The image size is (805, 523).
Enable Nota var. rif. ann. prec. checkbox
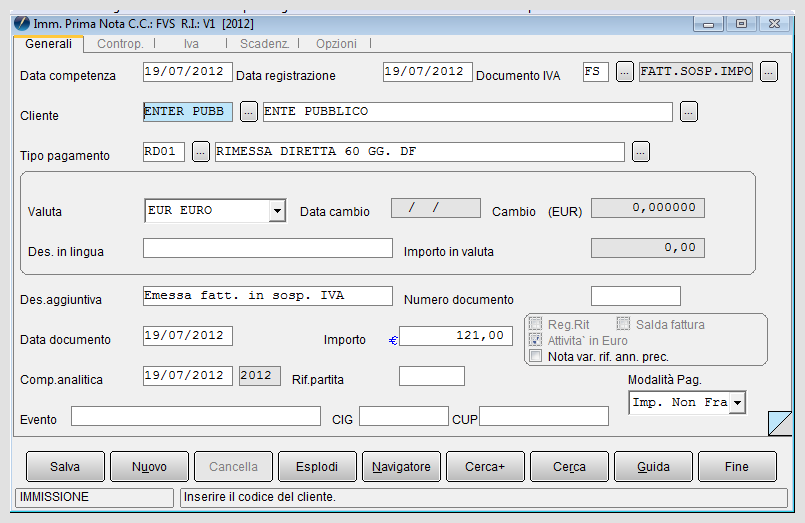(x=535, y=356)
